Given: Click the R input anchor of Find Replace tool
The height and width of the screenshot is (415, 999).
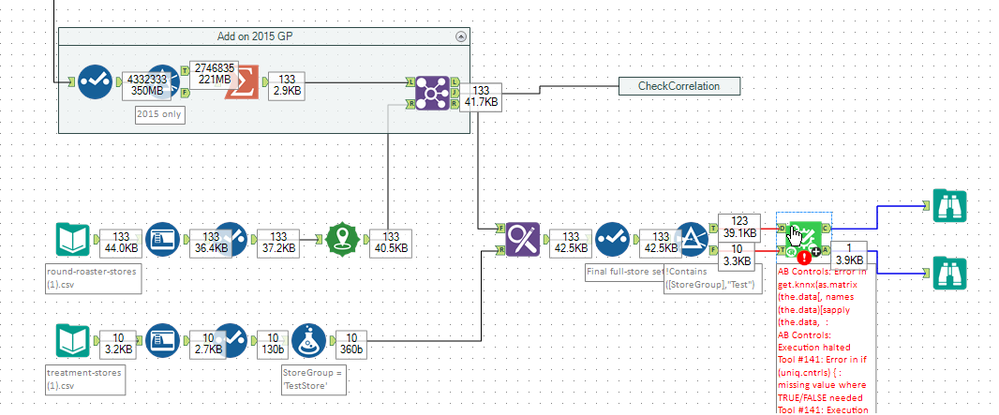Looking at the screenshot, I should [x=501, y=250].
